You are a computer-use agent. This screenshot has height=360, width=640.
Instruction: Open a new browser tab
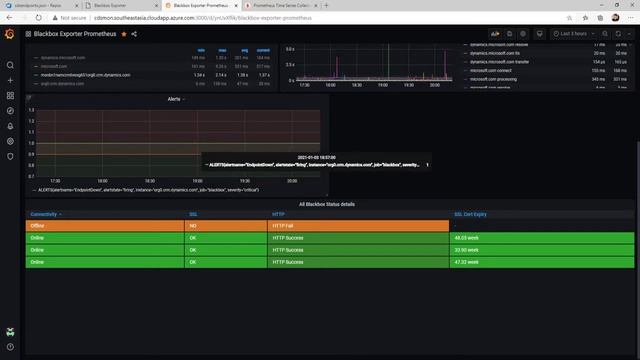[x=326, y=6]
